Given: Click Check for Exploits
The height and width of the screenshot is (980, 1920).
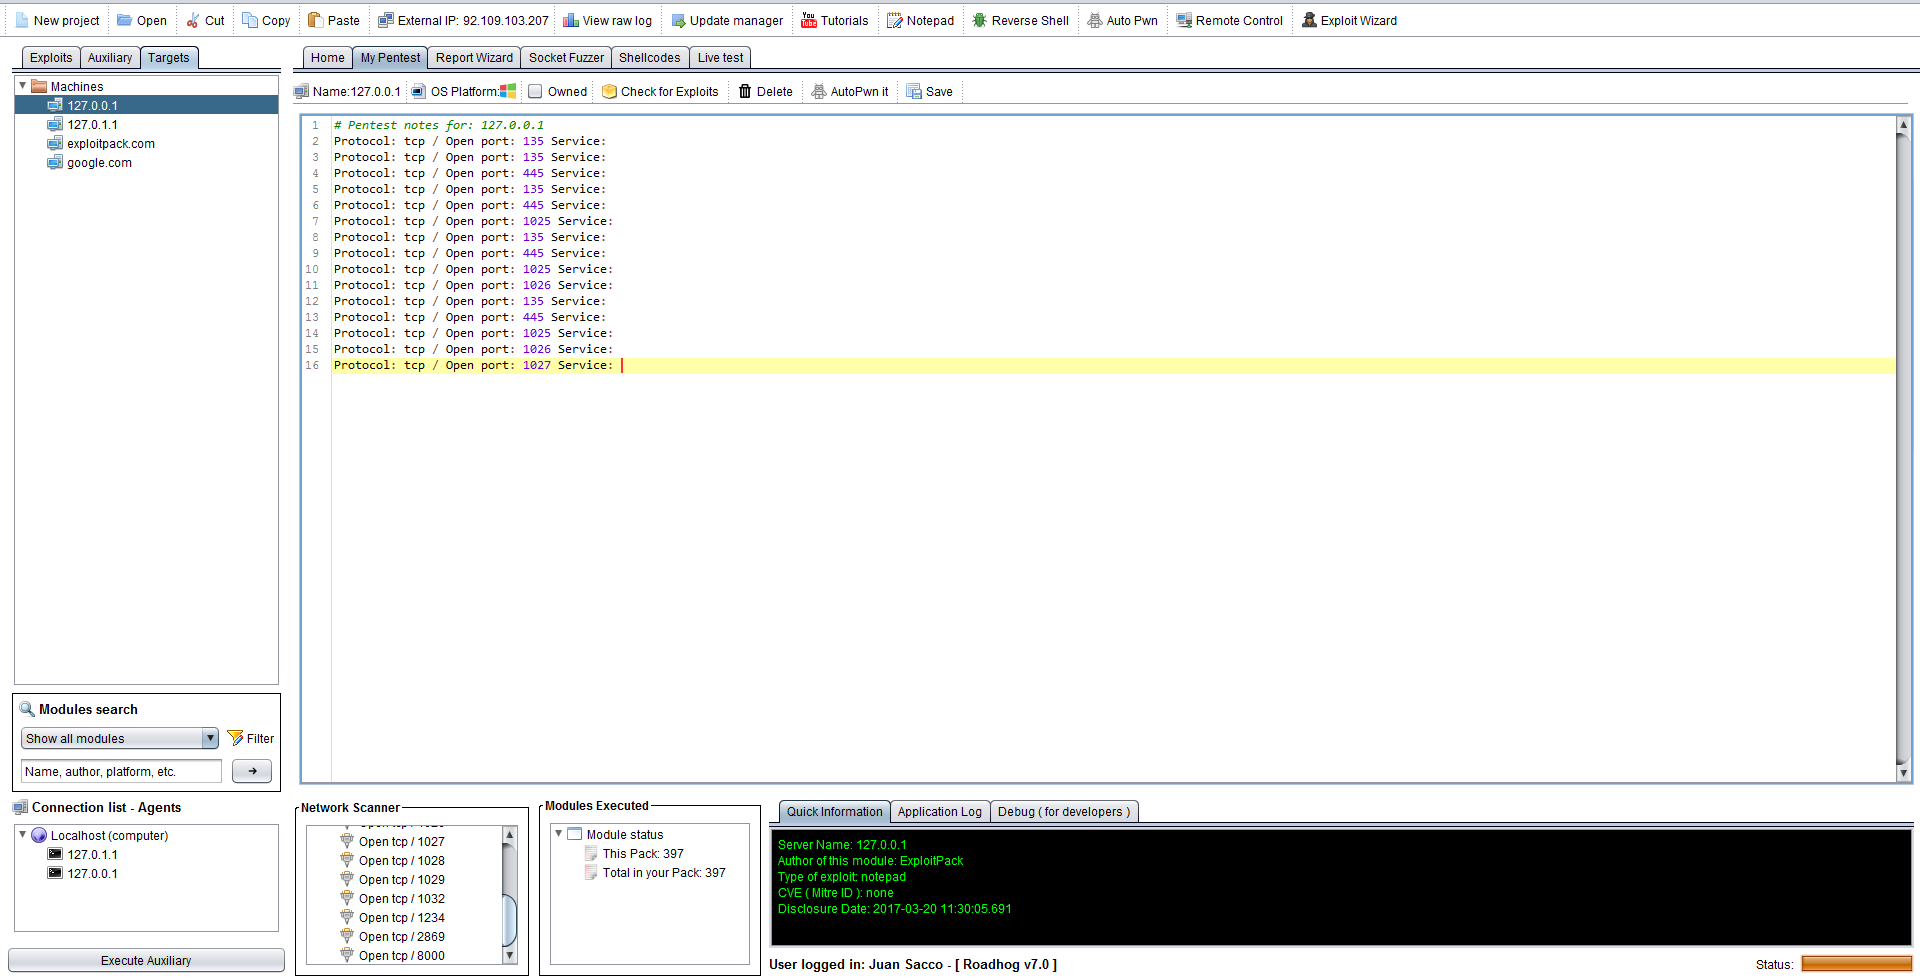Looking at the screenshot, I should click(x=660, y=92).
